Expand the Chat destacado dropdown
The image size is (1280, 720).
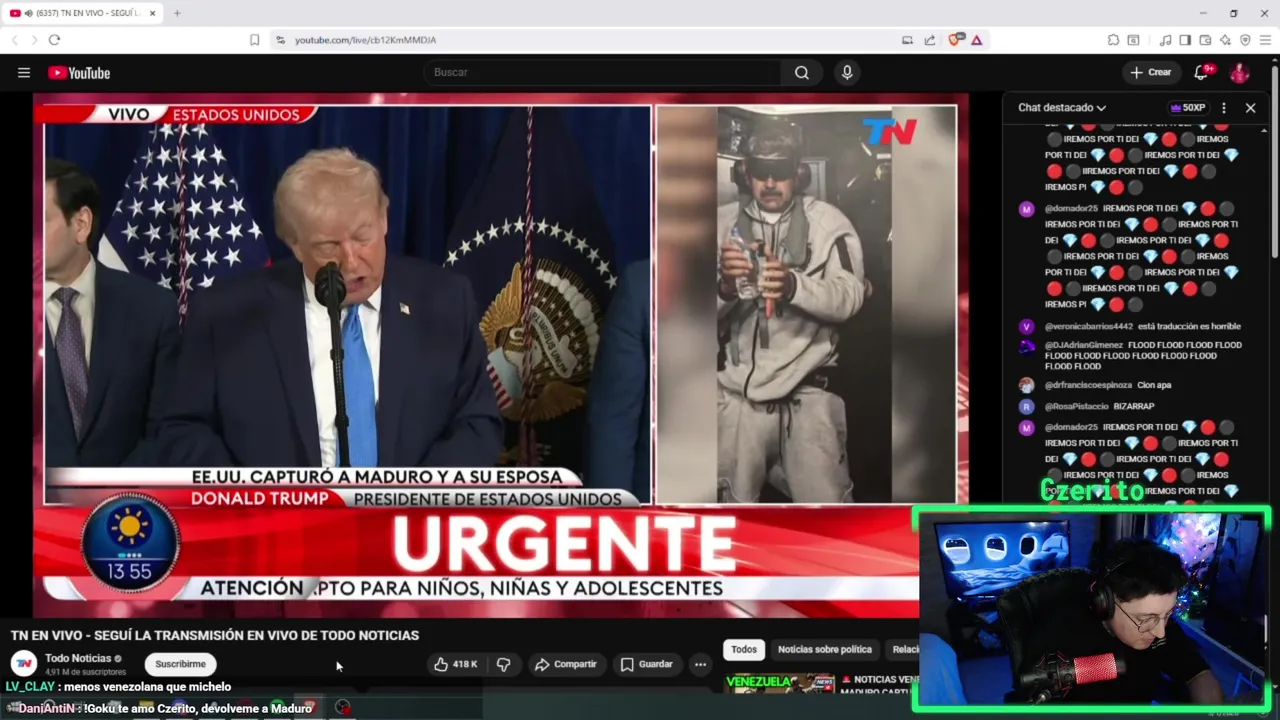[x=1062, y=108]
